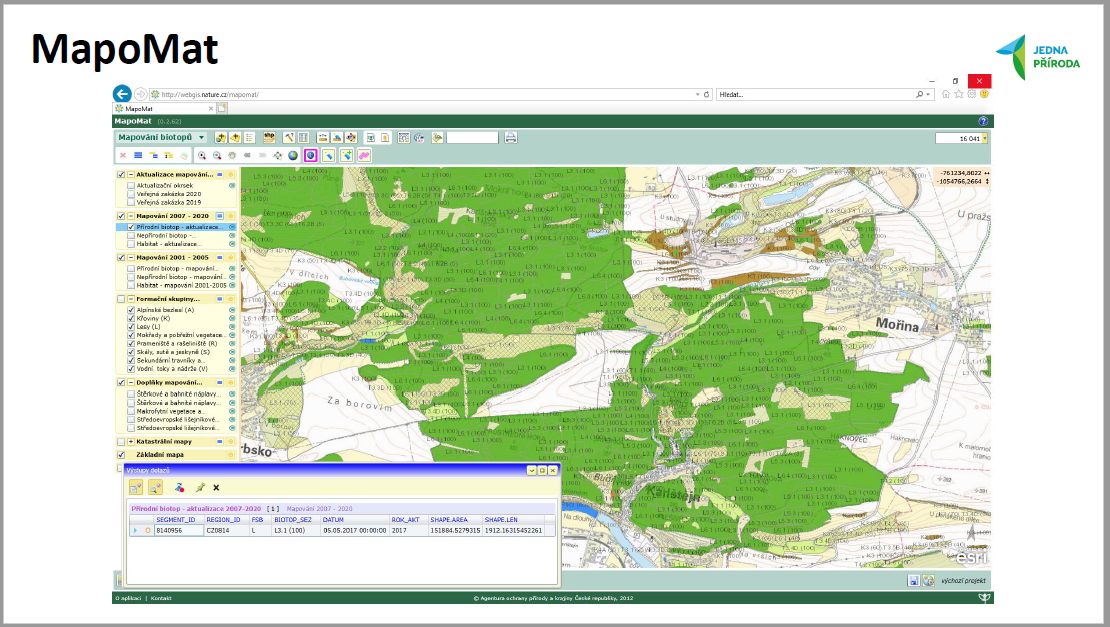Viewport: 1110px width, 627px height.
Task: Close the results panel window
Action: pos(552,470)
